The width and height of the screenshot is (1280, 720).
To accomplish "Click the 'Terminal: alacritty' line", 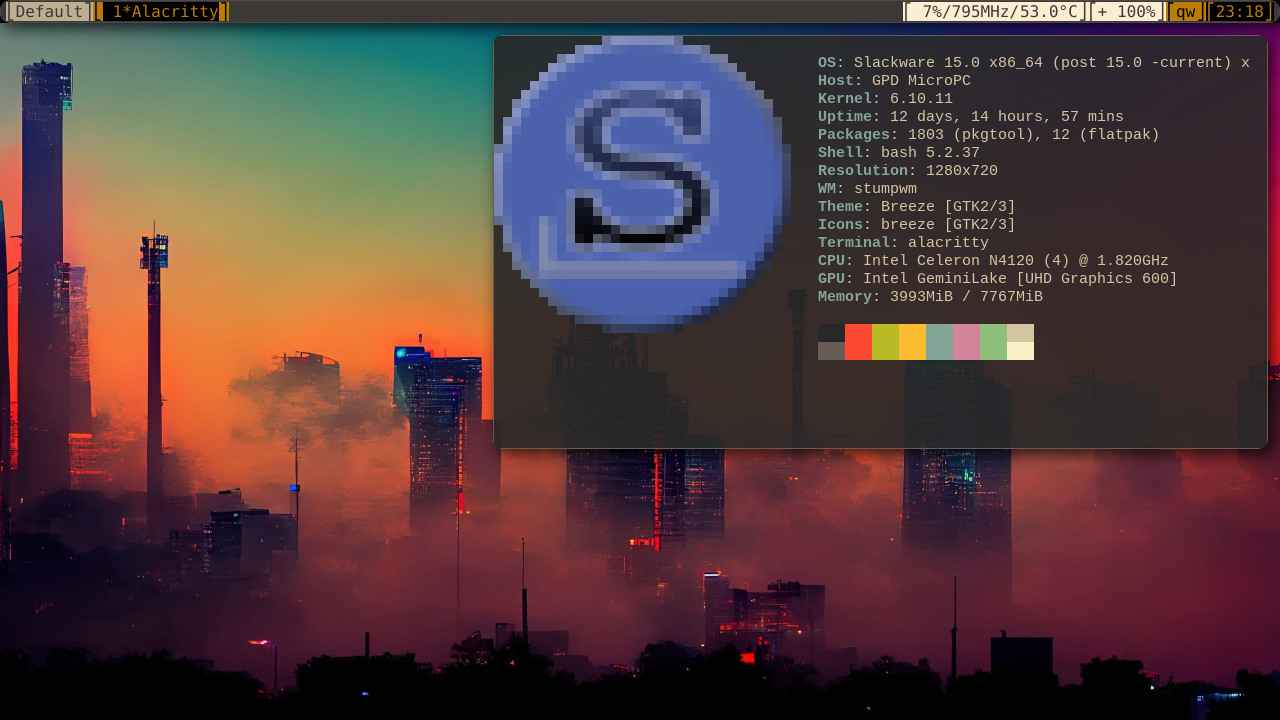I will pos(903,243).
